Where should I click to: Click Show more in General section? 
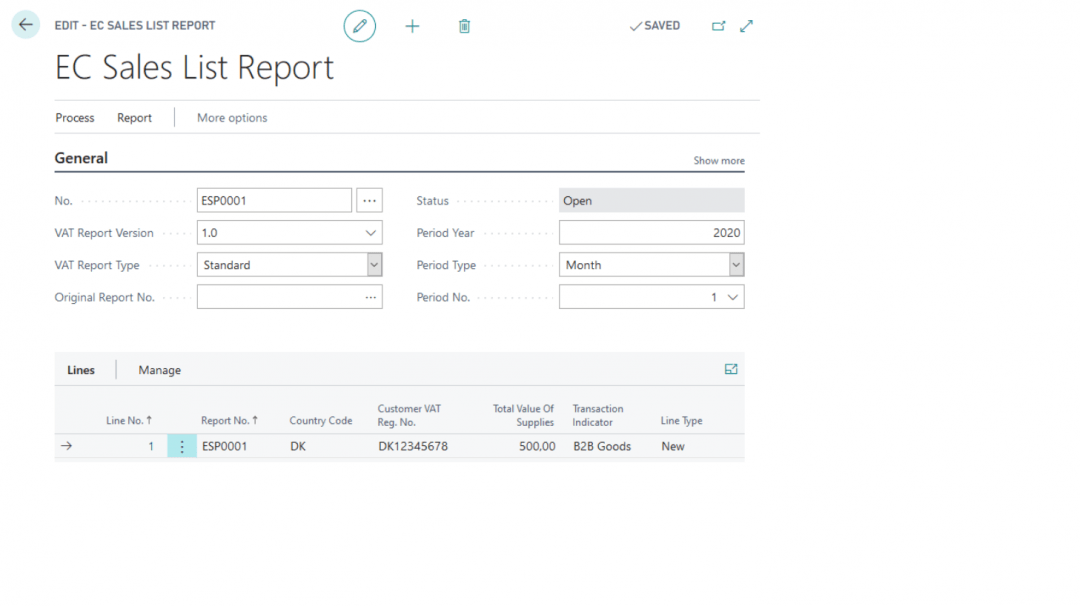(x=719, y=161)
